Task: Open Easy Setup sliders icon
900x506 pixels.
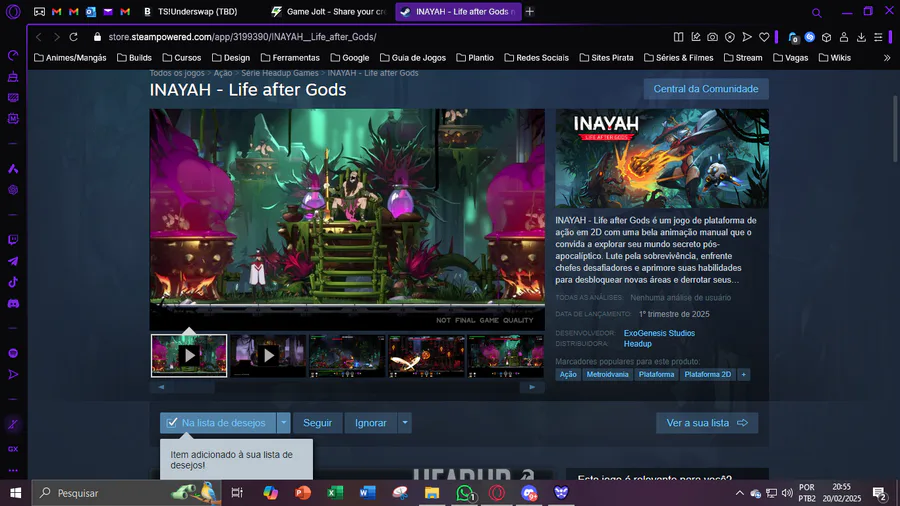Action: click(878, 37)
